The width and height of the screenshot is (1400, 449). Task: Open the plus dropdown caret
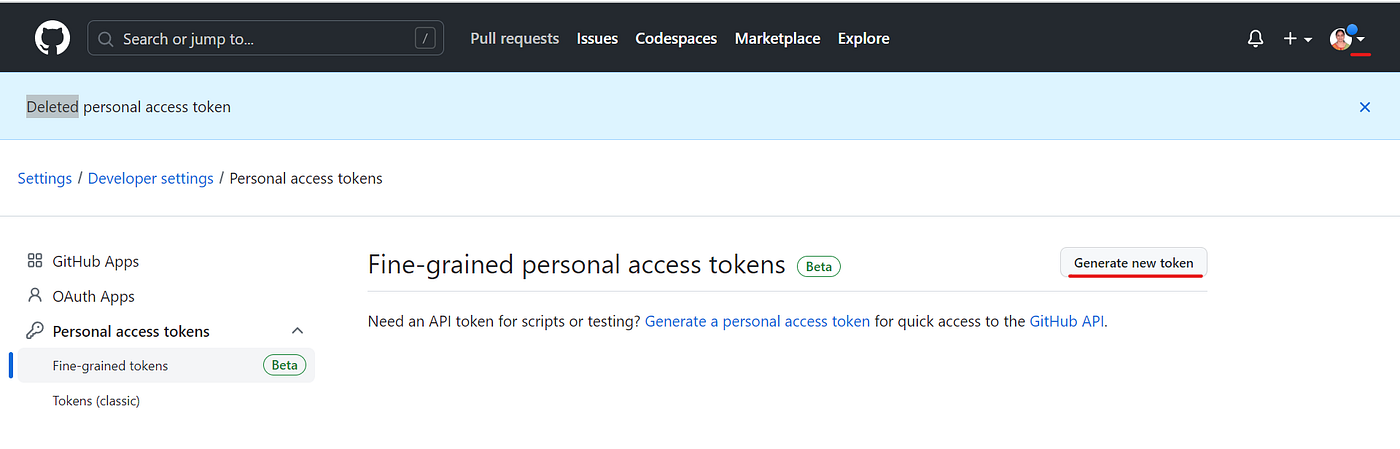[x=1308, y=40]
